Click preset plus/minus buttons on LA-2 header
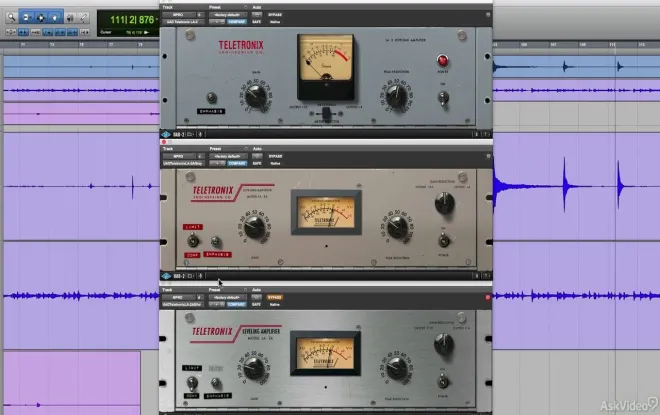The image size is (660, 415). (217, 21)
